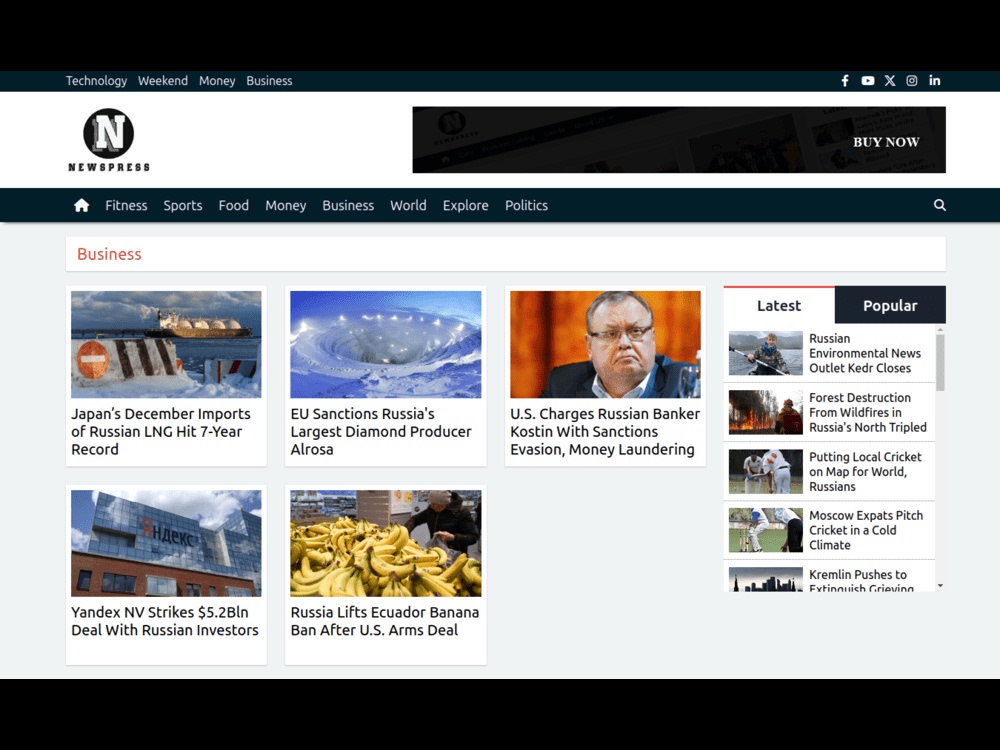Open U.S. Charges Russian Banker Kostin headline

click(605, 432)
